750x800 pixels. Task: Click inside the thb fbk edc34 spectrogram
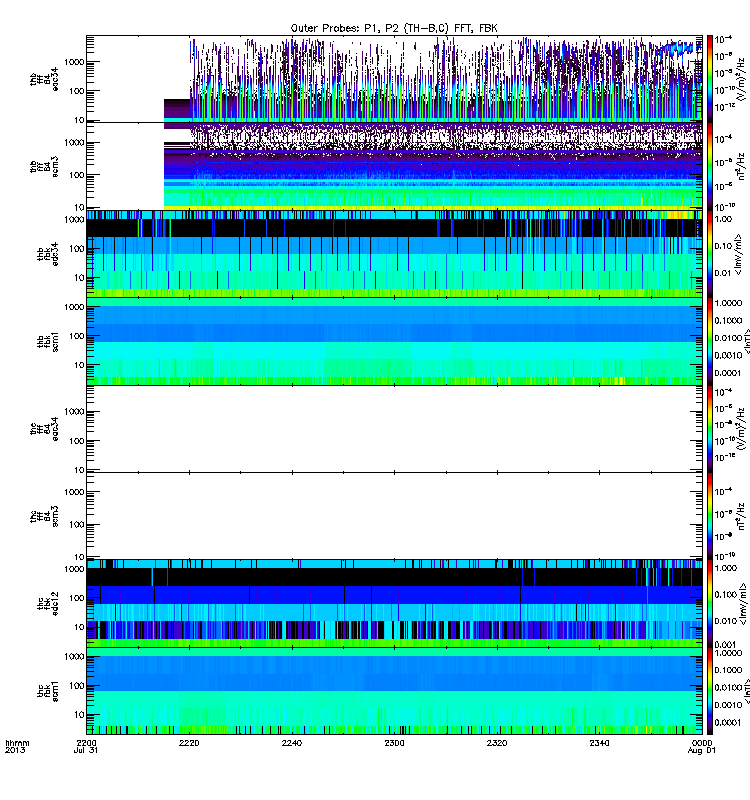[x=394, y=254]
